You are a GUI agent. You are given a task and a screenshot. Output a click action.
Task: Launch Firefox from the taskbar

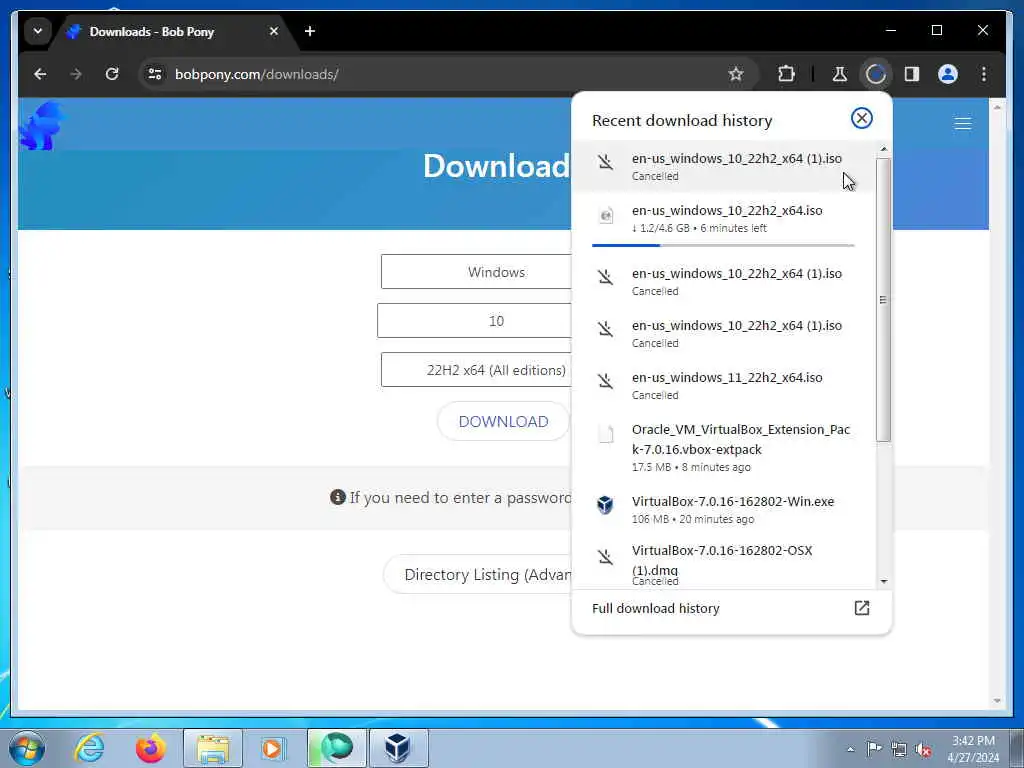[151, 748]
